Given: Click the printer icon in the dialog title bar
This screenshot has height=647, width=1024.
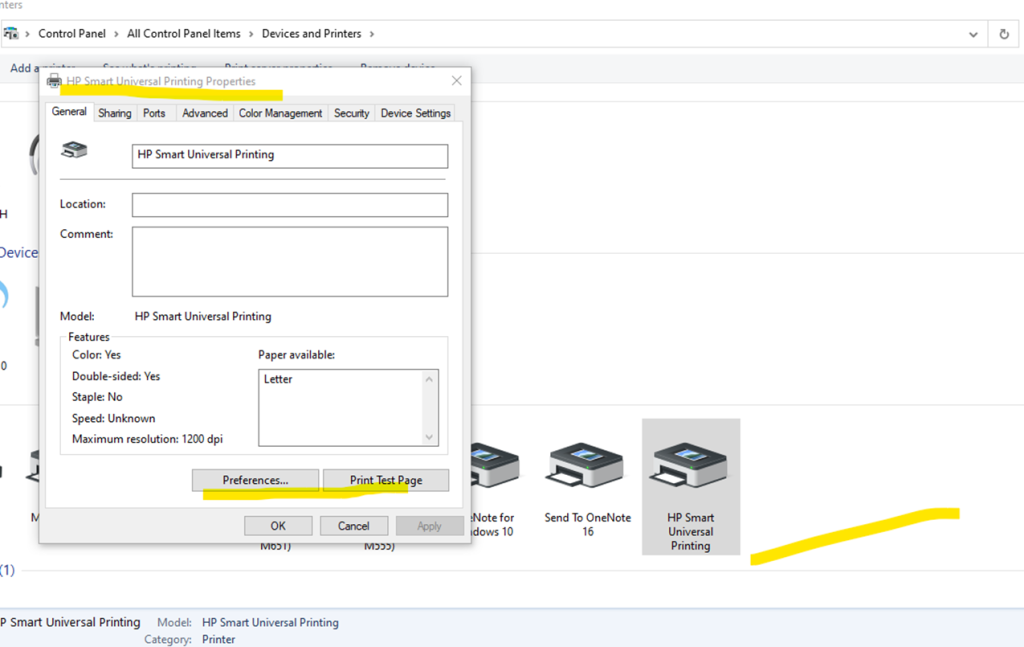Looking at the screenshot, I should 54,81.
